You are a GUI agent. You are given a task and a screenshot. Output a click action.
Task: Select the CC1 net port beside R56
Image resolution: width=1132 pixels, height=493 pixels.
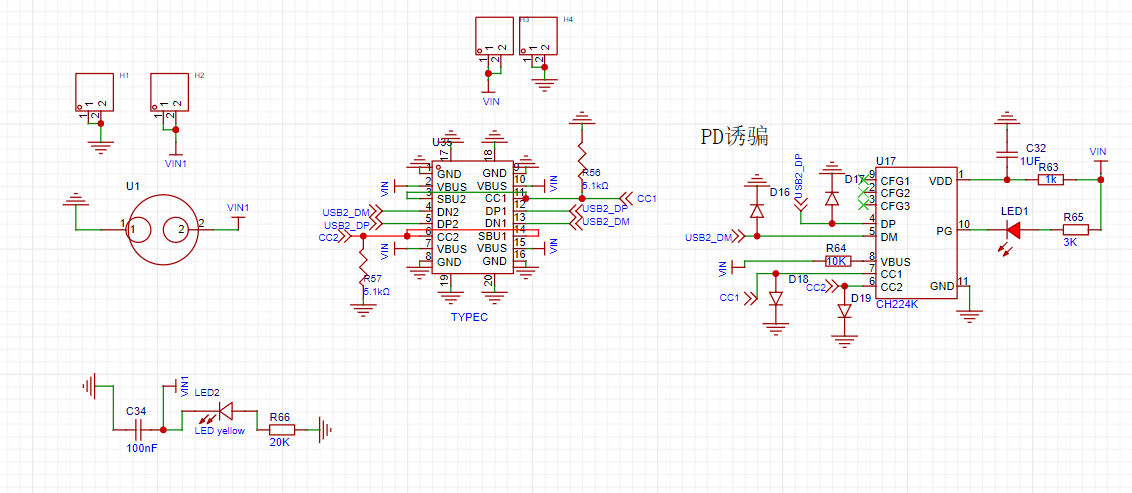point(625,198)
